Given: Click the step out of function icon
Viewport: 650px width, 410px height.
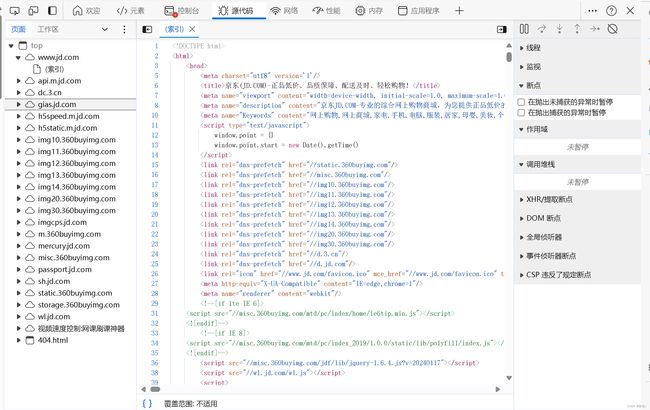Looking at the screenshot, I should point(577,29).
